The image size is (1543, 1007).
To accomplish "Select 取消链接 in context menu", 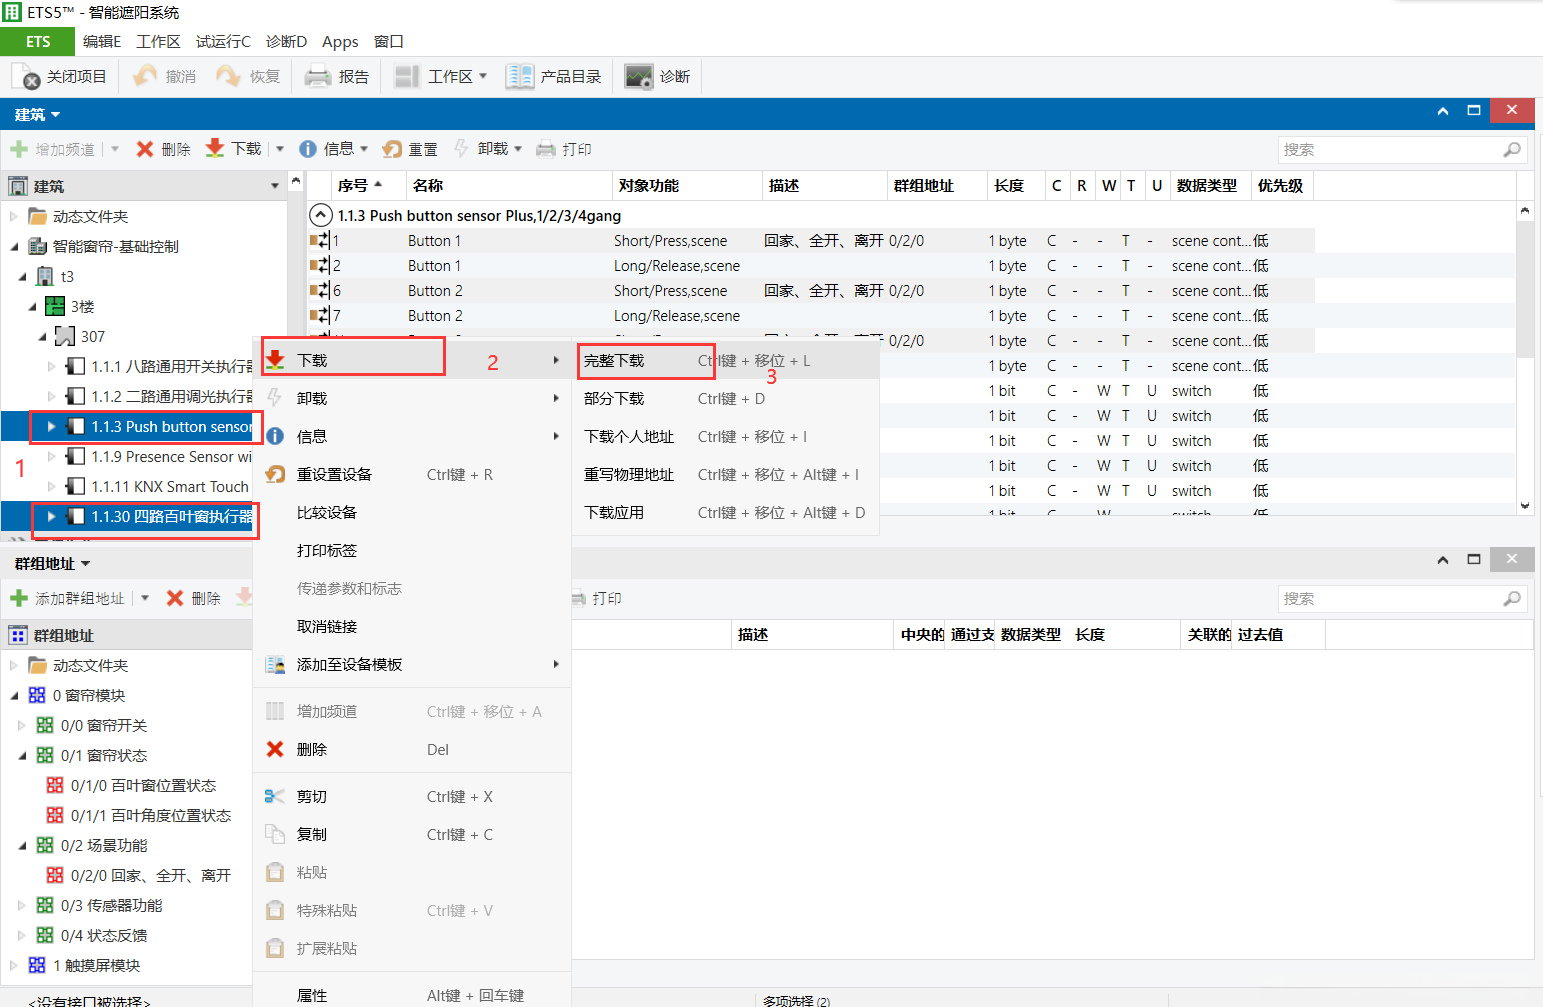I will 412,626.
